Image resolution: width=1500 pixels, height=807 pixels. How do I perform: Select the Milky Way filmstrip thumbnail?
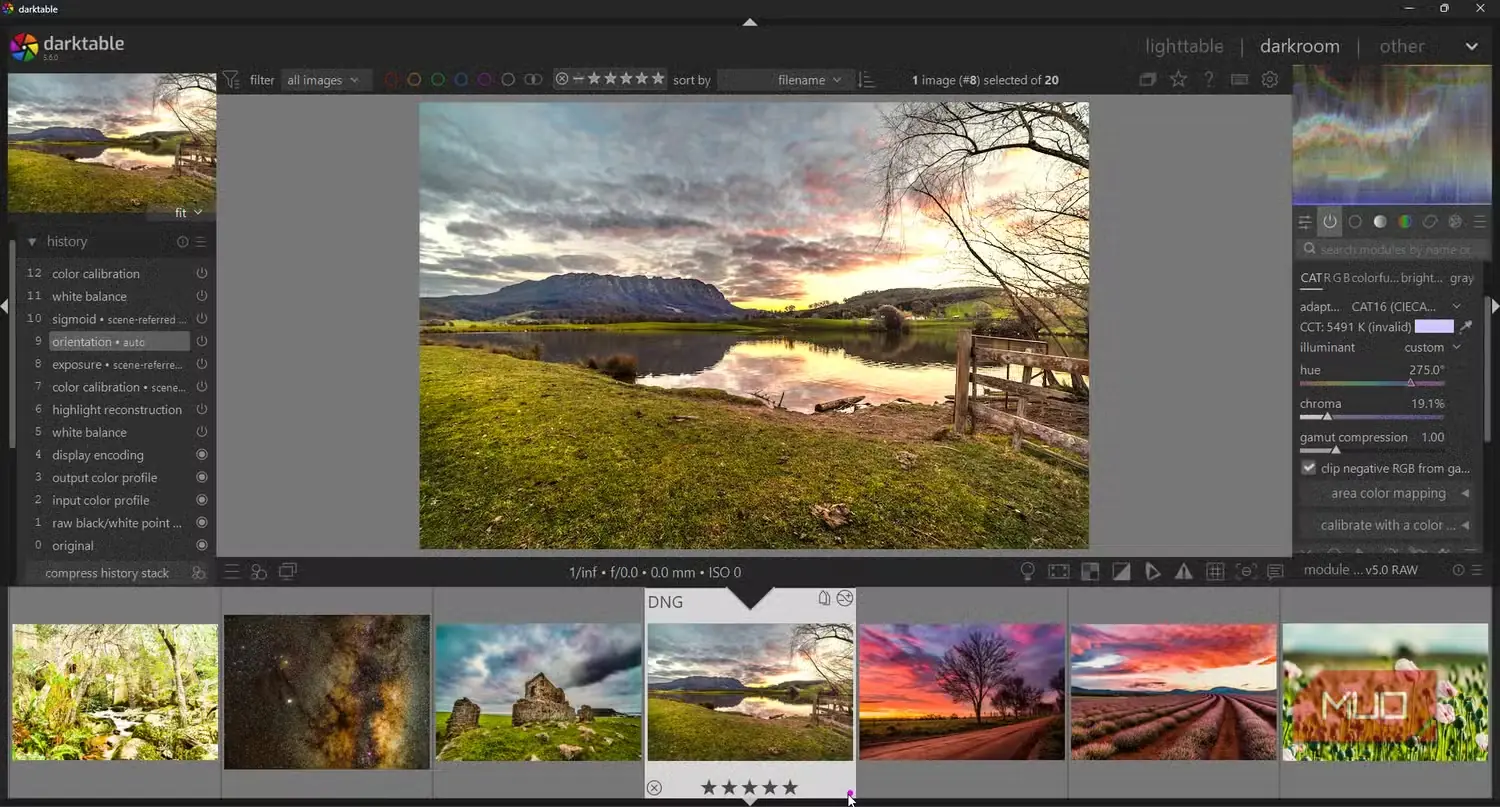[x=327, y=692]
